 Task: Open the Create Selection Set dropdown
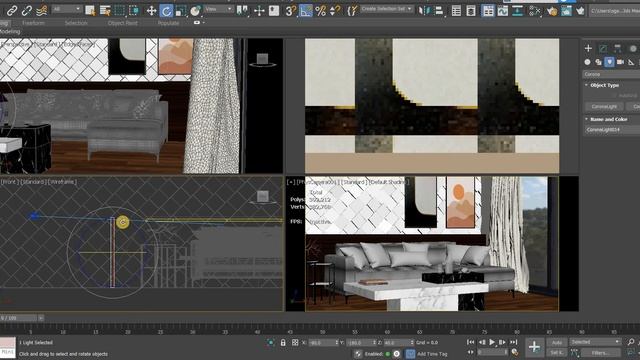tap(387, 9)
